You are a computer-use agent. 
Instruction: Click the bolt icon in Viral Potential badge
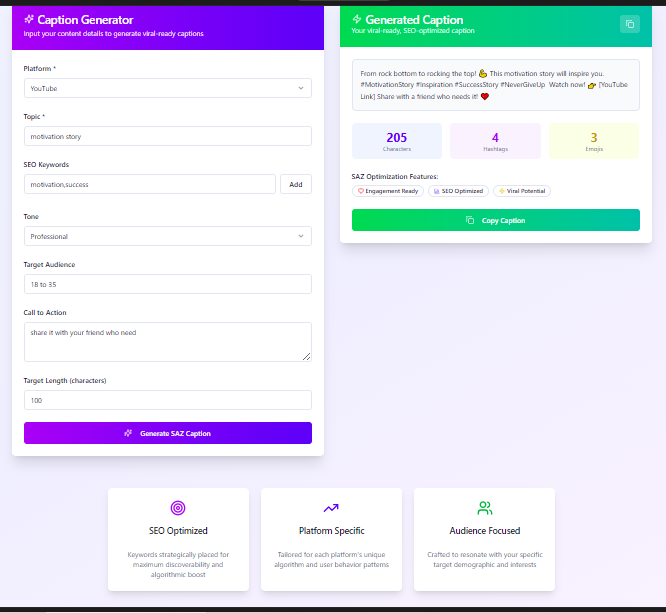502,191
